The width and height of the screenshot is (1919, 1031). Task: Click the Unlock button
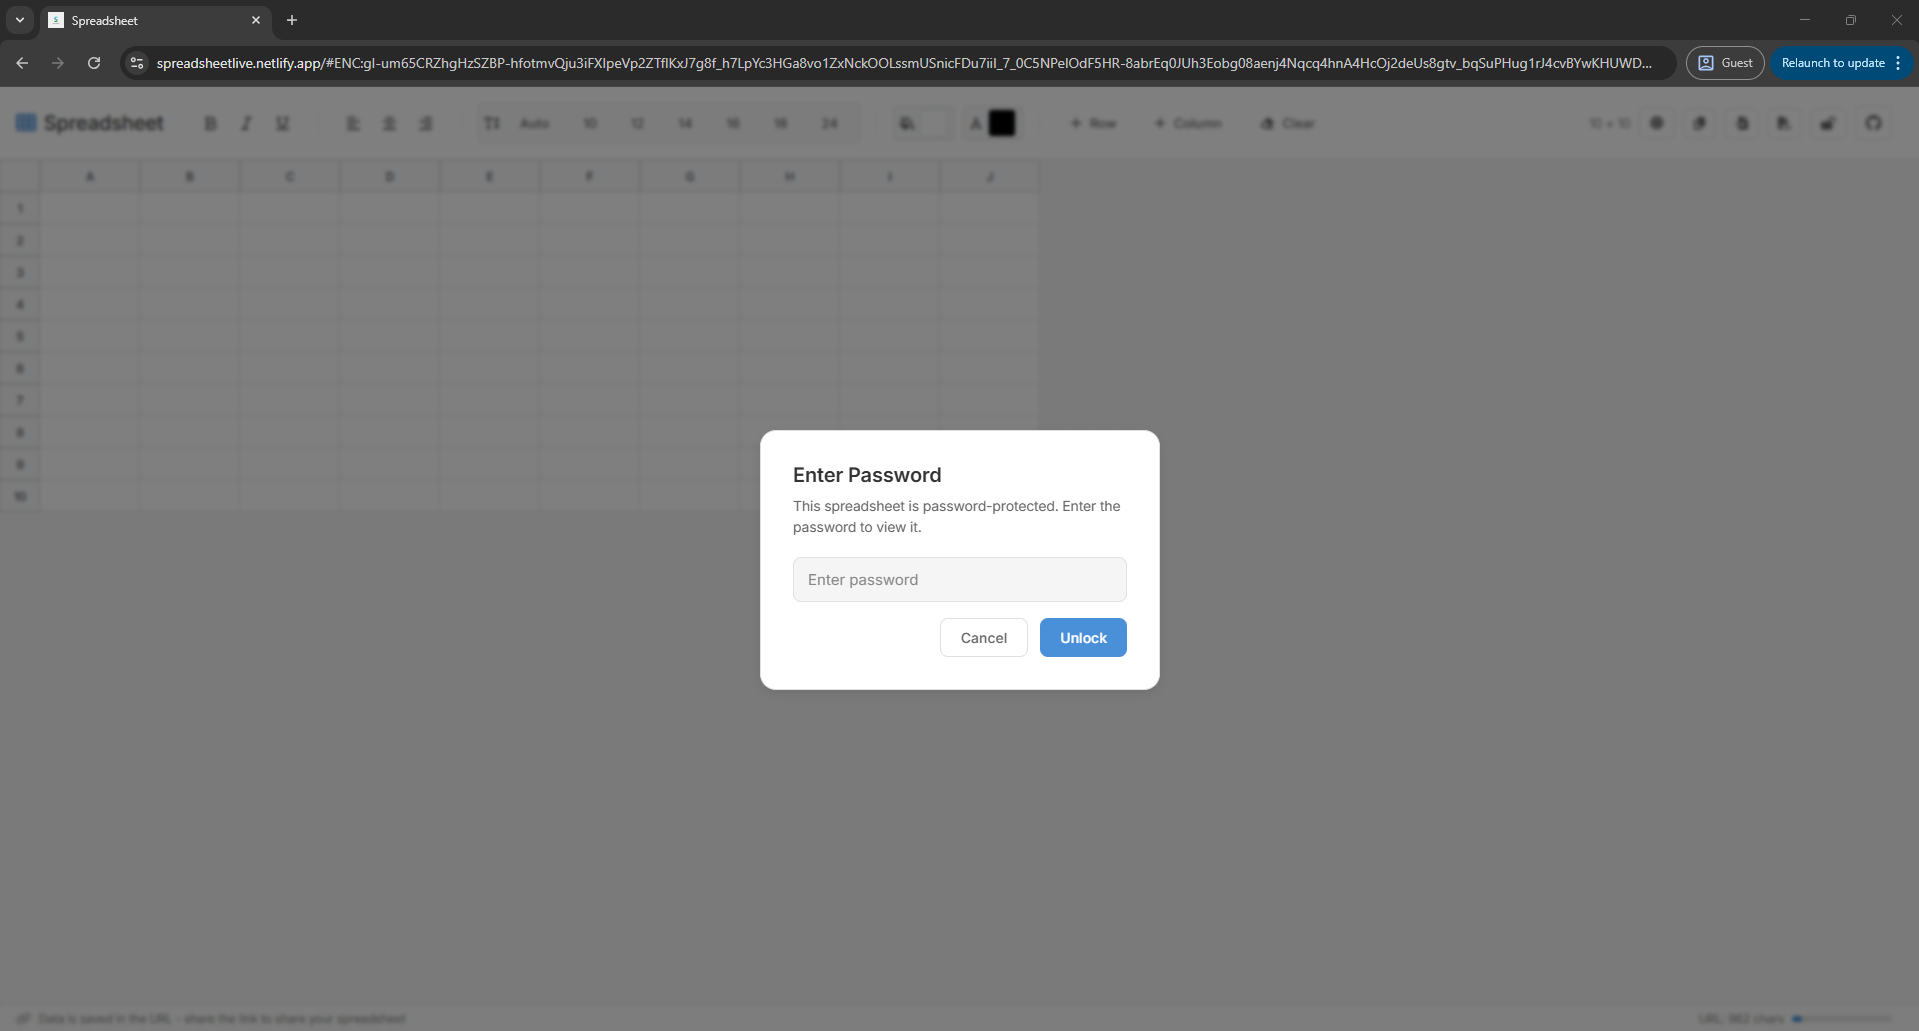pyautogui.click(x=1083, y=637)
